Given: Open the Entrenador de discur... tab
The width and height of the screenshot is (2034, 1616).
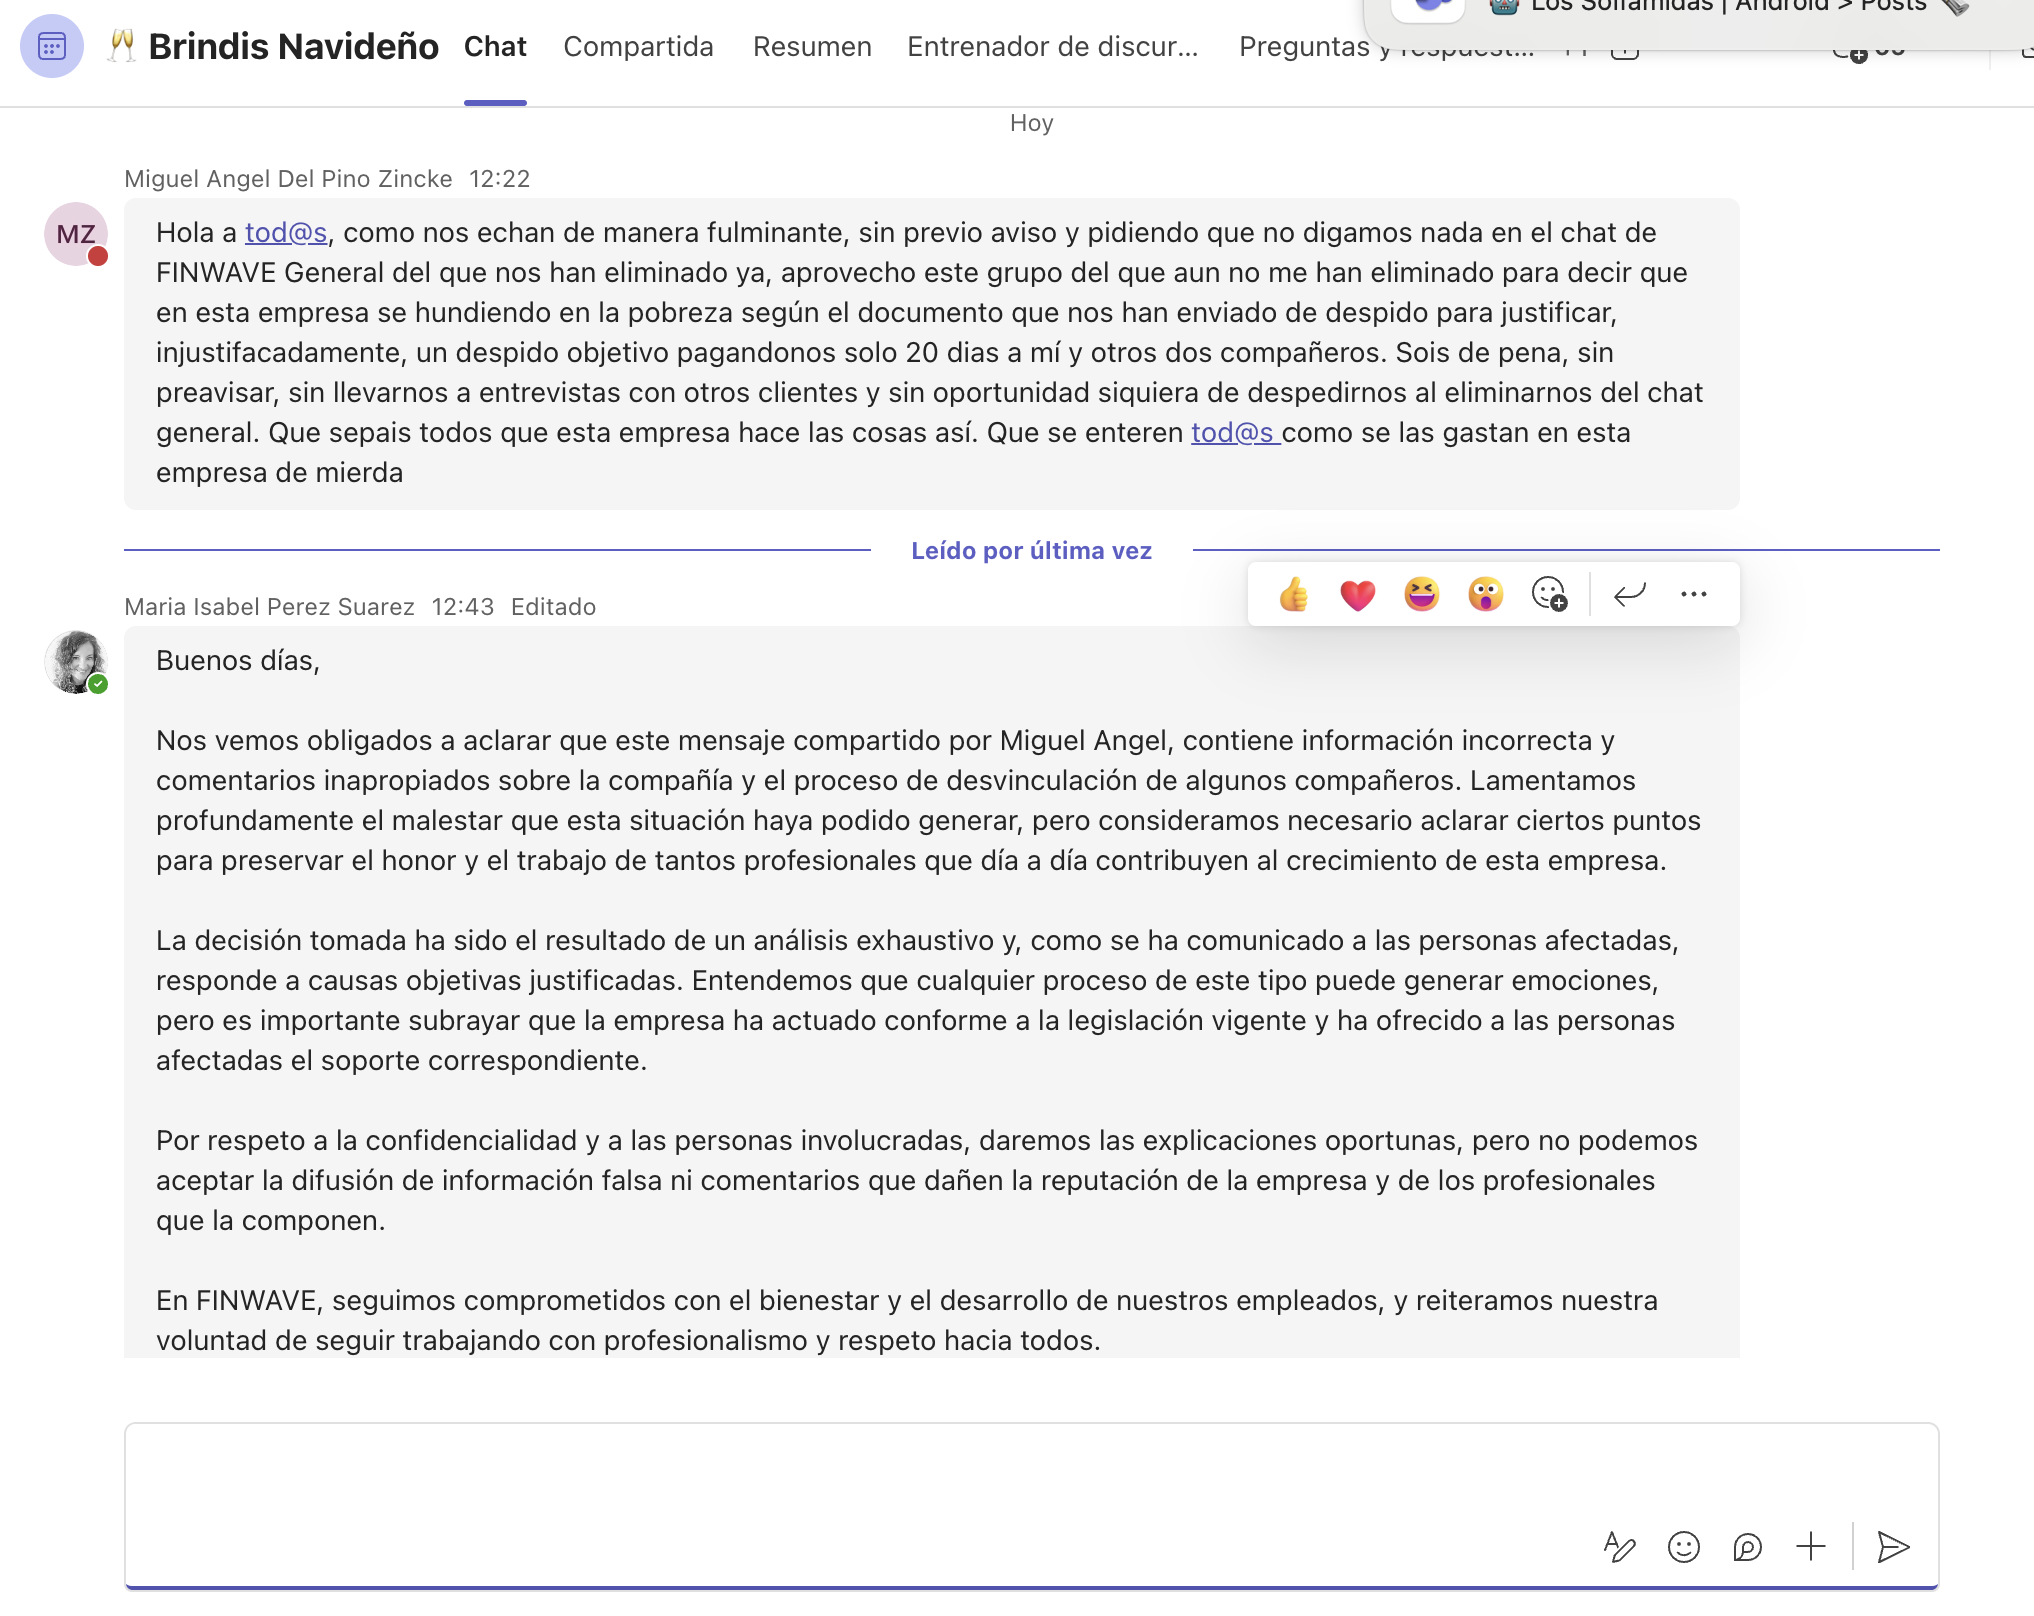Looking at the screenshot, I should coord(1052,47).
